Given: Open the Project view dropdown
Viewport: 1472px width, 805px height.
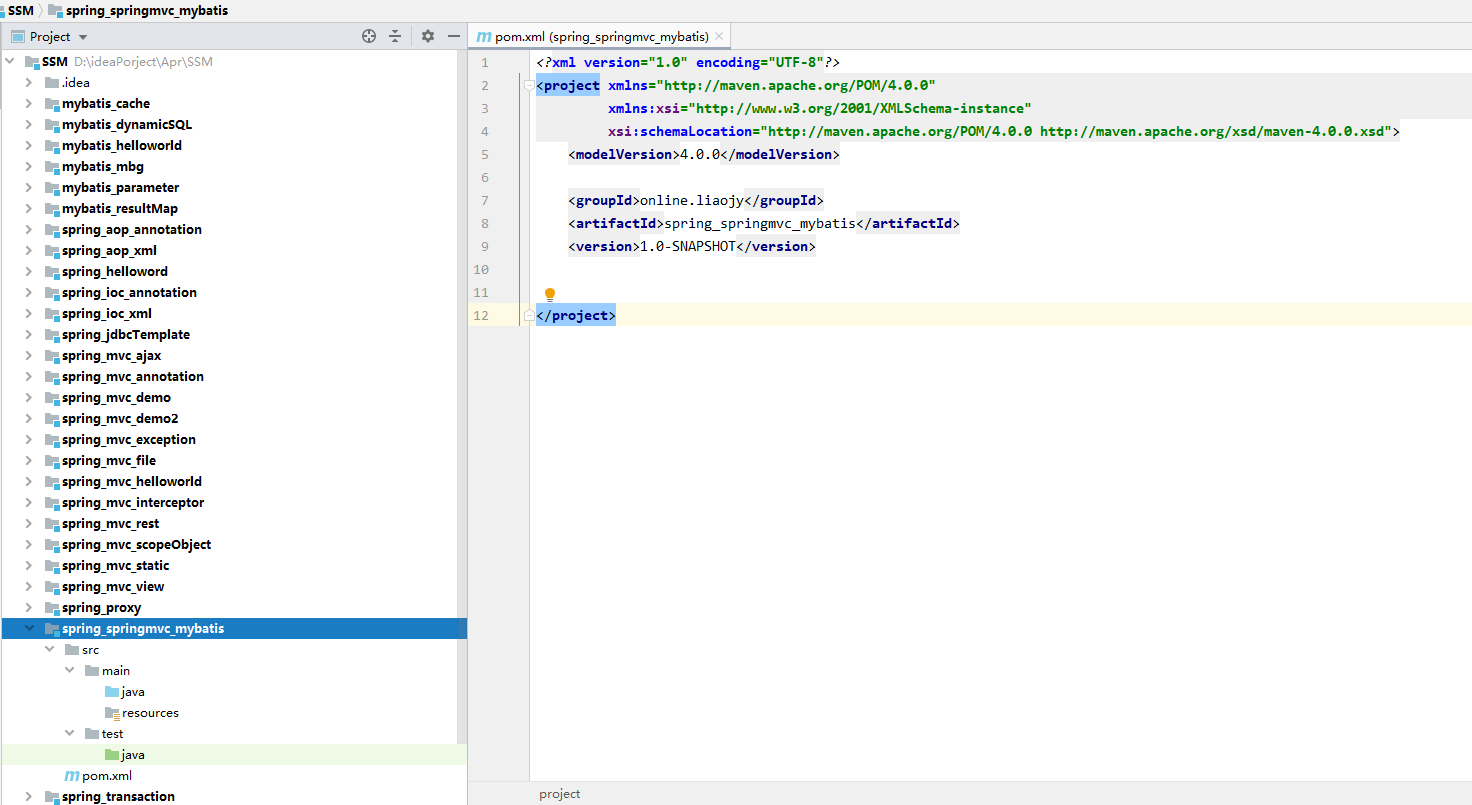Looking at the screenshot, I should (x=83, y=37).
